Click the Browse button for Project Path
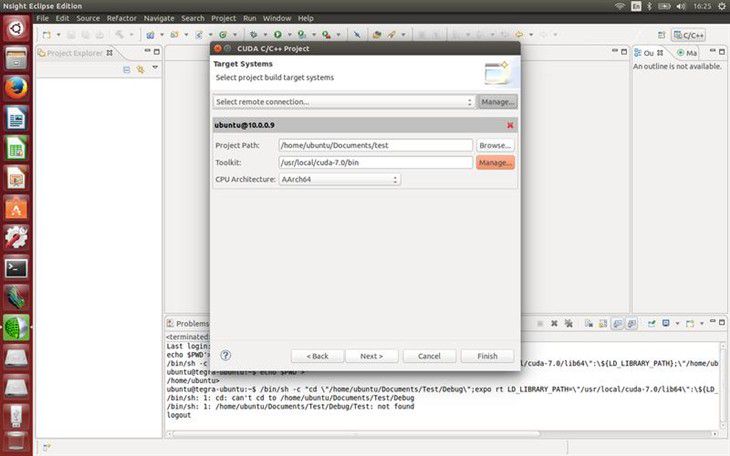730x456 pixels. click(x=495, y=145)
